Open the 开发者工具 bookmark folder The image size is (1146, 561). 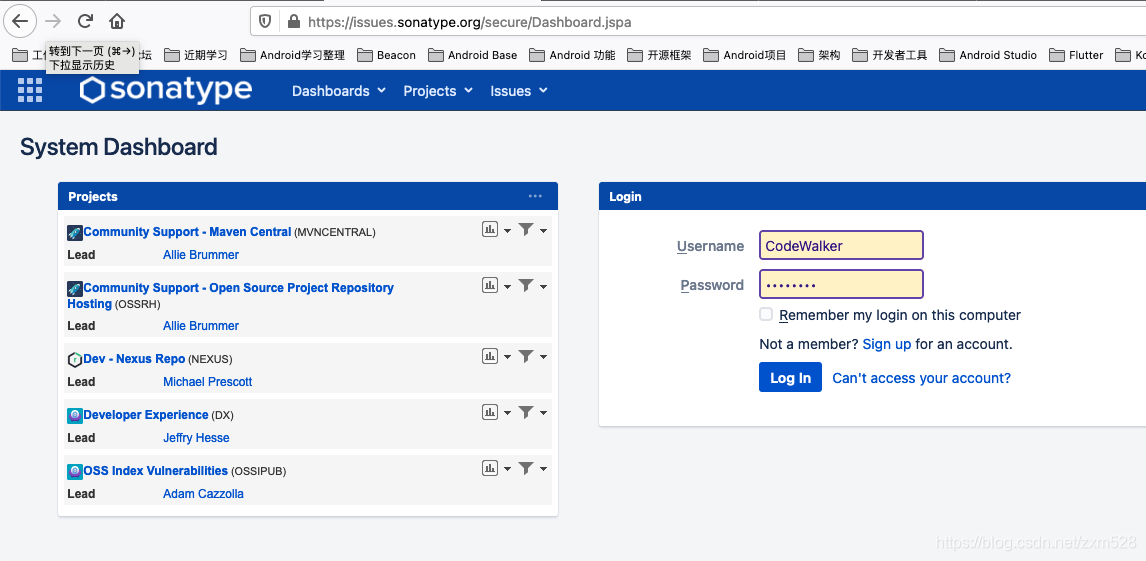(889, 55)
